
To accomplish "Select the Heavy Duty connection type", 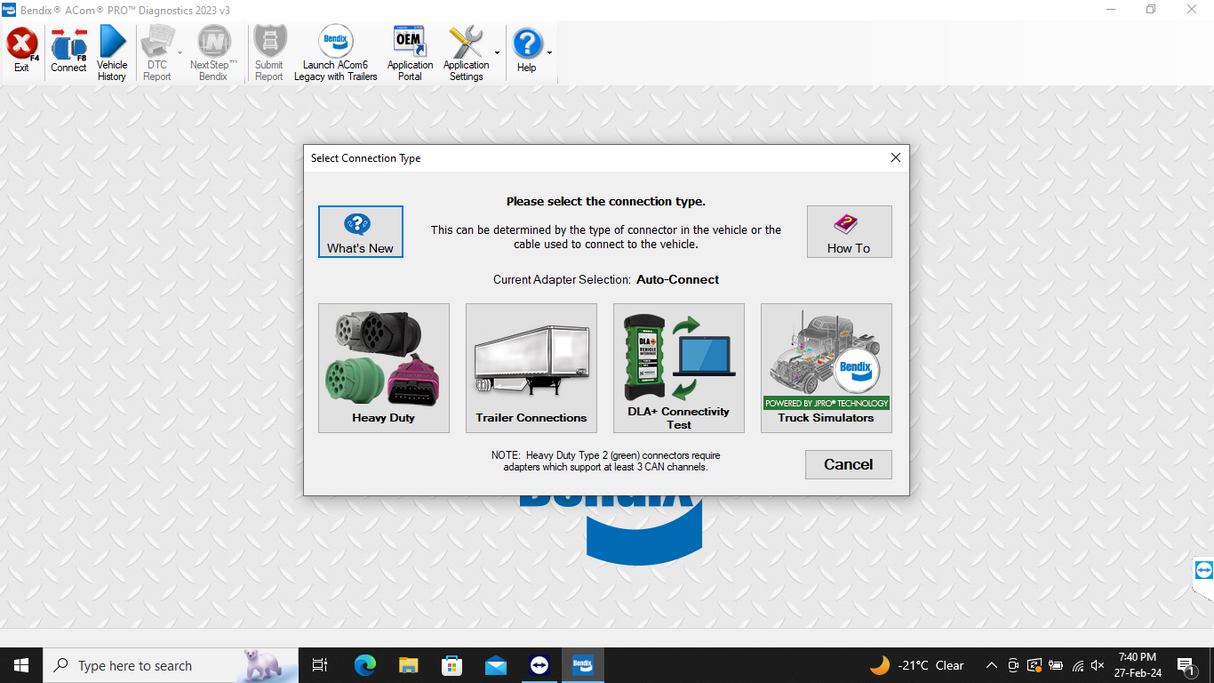I will 383,368.
